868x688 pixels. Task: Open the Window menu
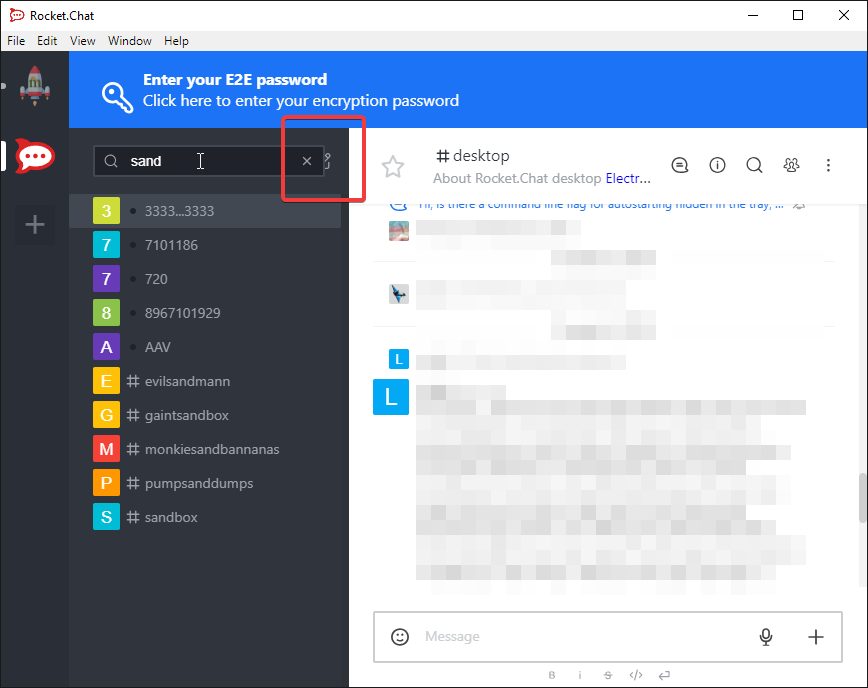tap(130, 41)
